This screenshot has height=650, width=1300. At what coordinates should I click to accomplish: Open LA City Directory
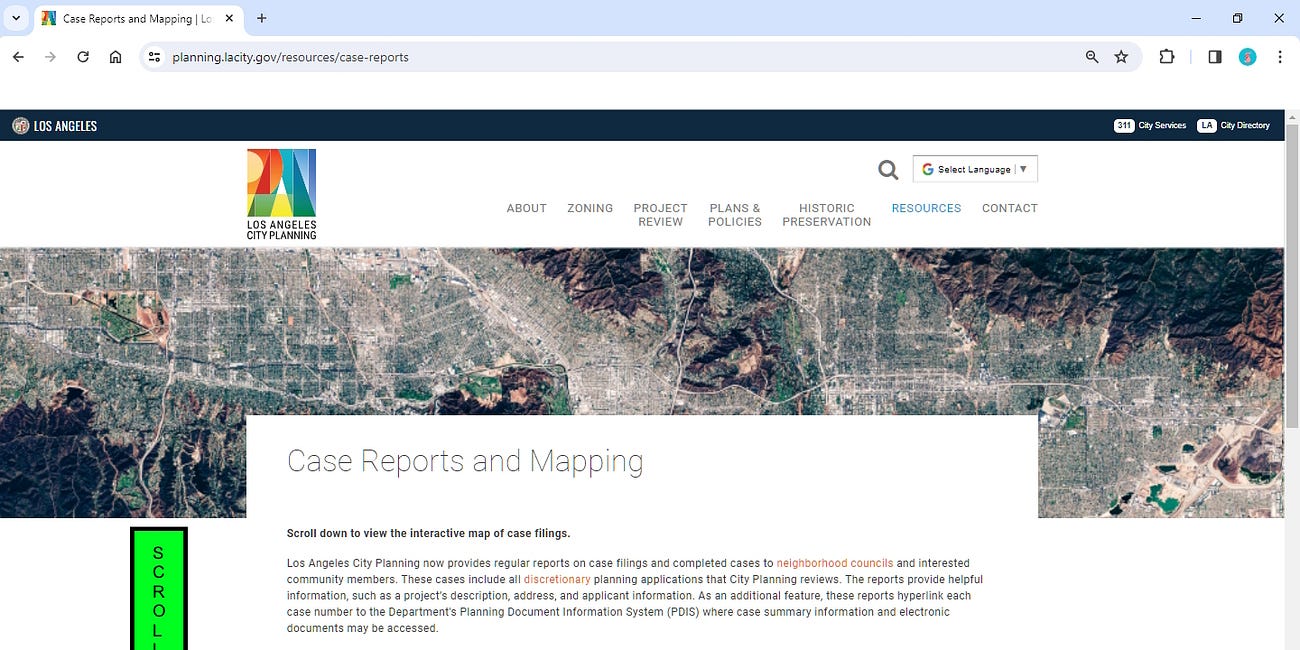[x=1233, y=126]
